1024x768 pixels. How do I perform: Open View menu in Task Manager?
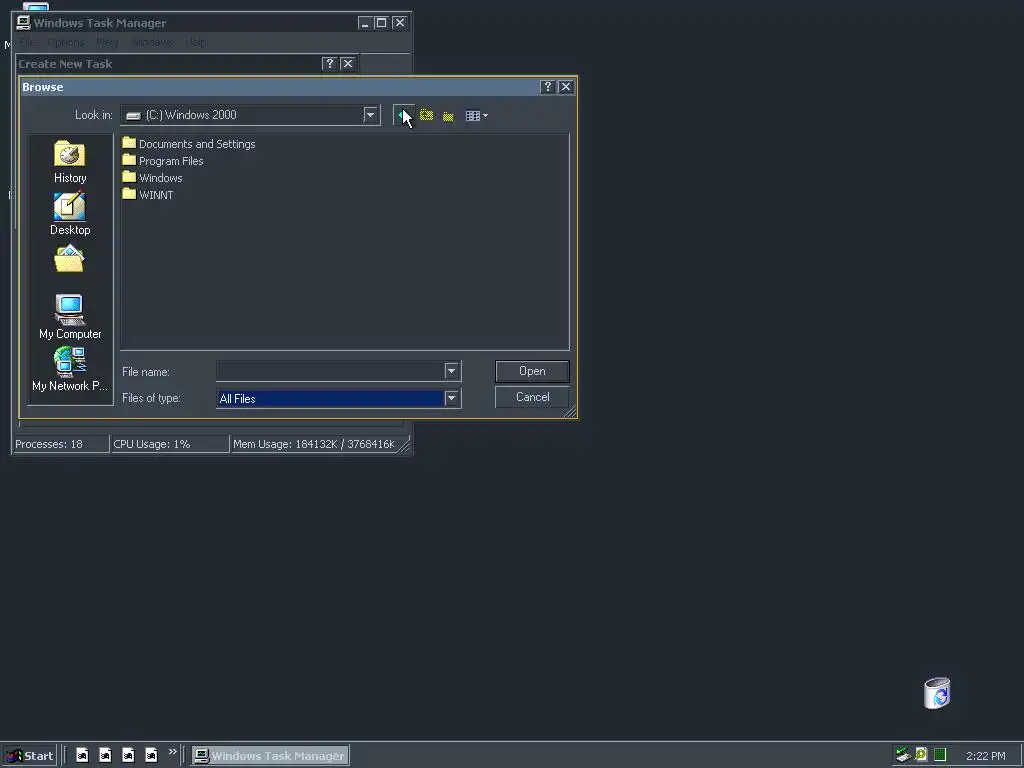coord(107,42)
